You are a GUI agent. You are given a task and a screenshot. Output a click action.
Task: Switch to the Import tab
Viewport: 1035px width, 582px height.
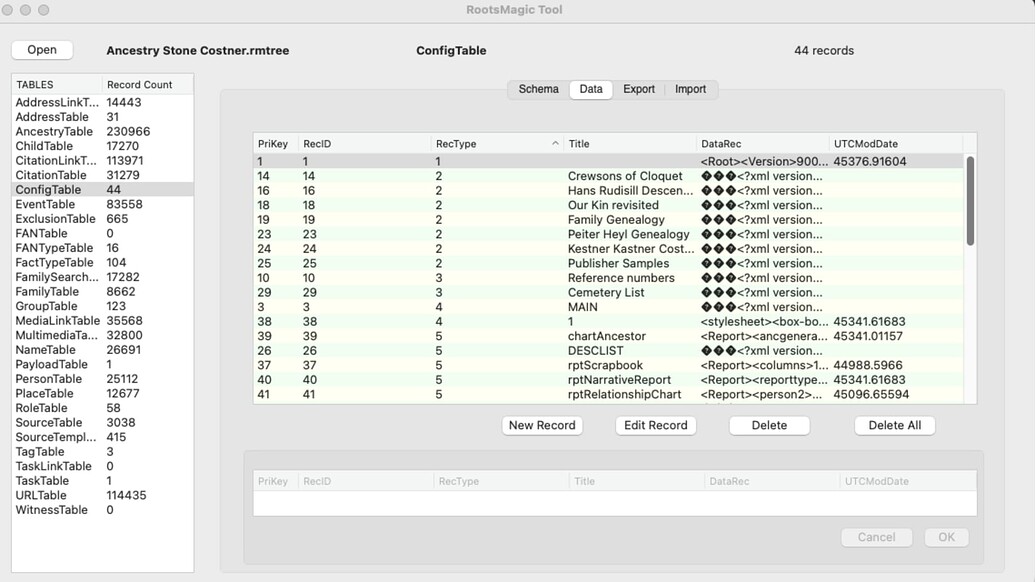coord(691,89)
